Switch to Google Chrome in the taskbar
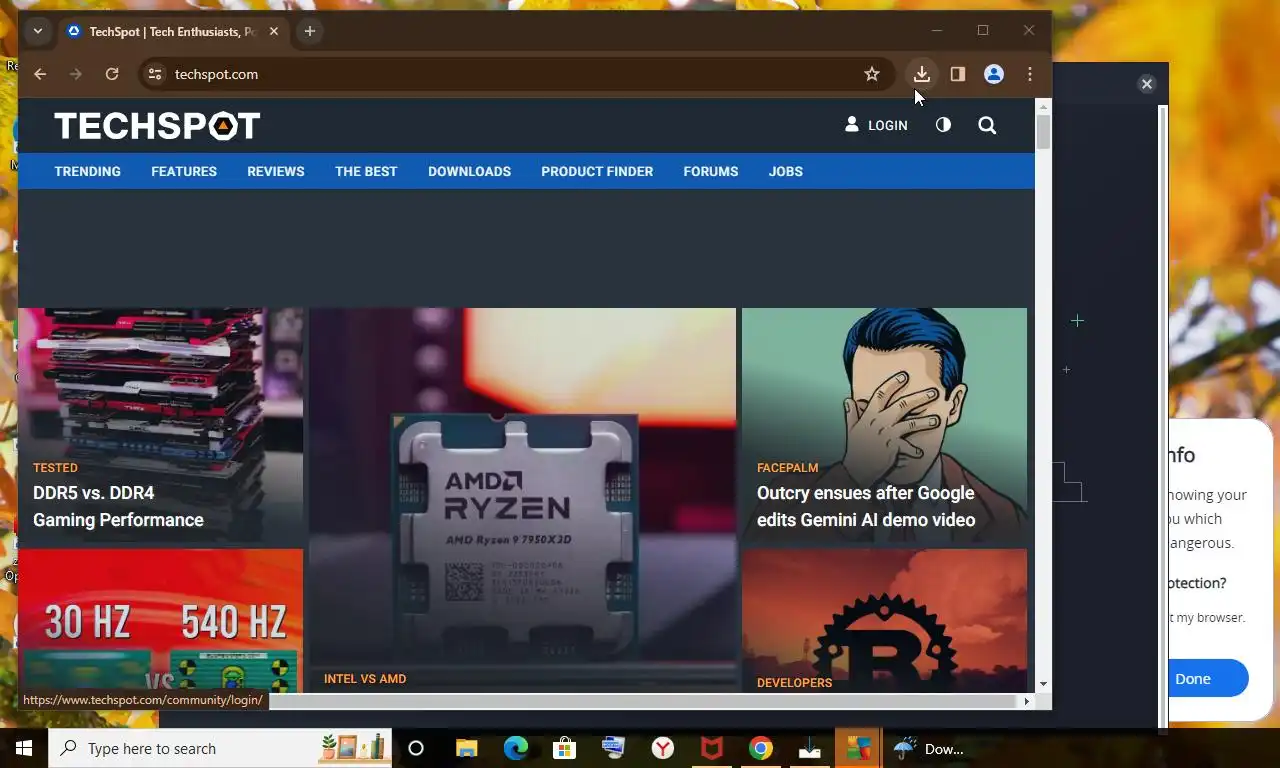The height and width of the screenshot is (768, 1280). pyautogui.click(x=761, y=748)
